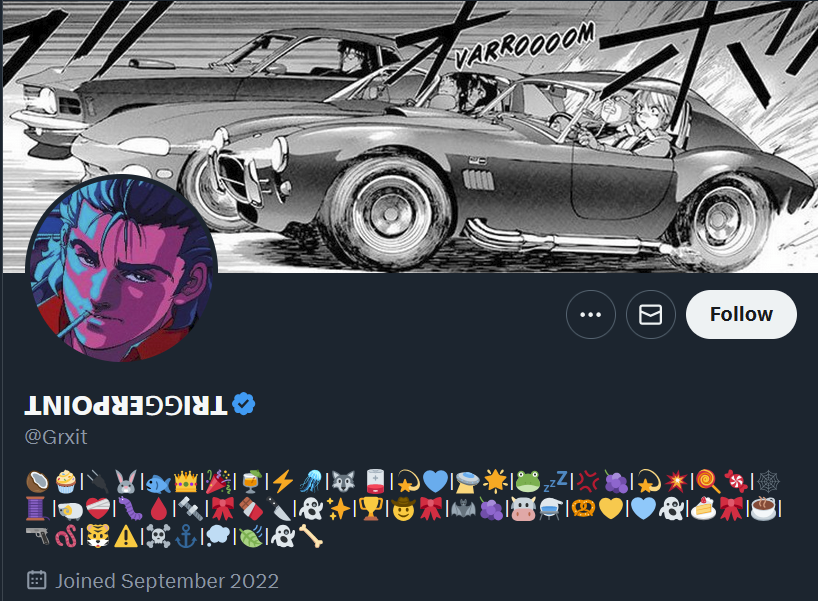Viewport: 818px width, 601px height.
Task: Open the three-dot more options menu
Action: coord(591,315)
